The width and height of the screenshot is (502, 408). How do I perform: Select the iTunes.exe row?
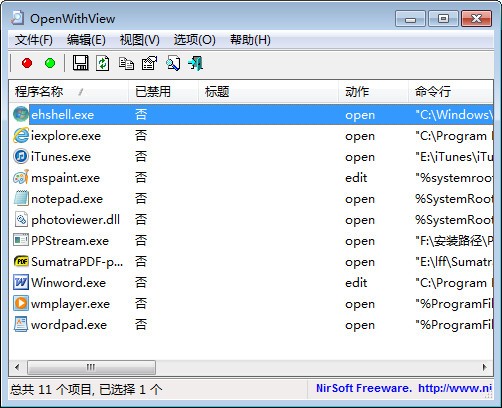pos(252,156)
